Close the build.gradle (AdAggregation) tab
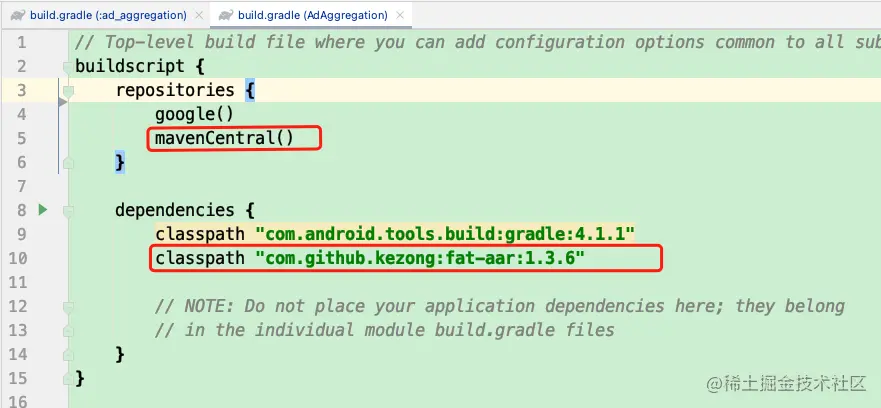Image resolution: width=881 pixels, height=408 pixels. coord(399,16)
